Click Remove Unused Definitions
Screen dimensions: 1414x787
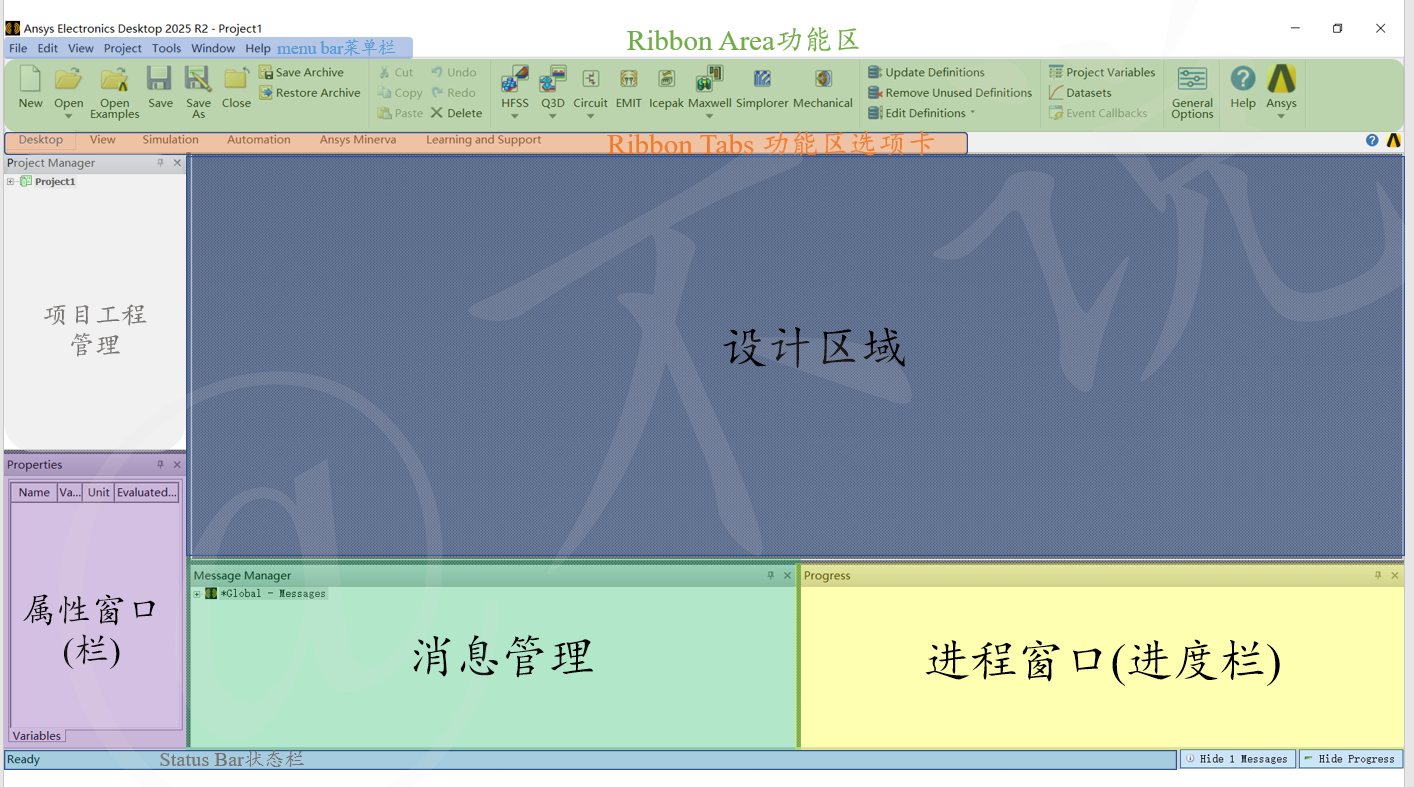click(950, 93)
